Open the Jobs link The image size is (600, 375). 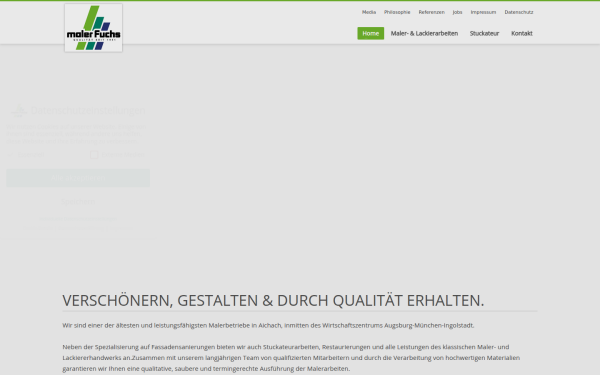pos(457,12)
